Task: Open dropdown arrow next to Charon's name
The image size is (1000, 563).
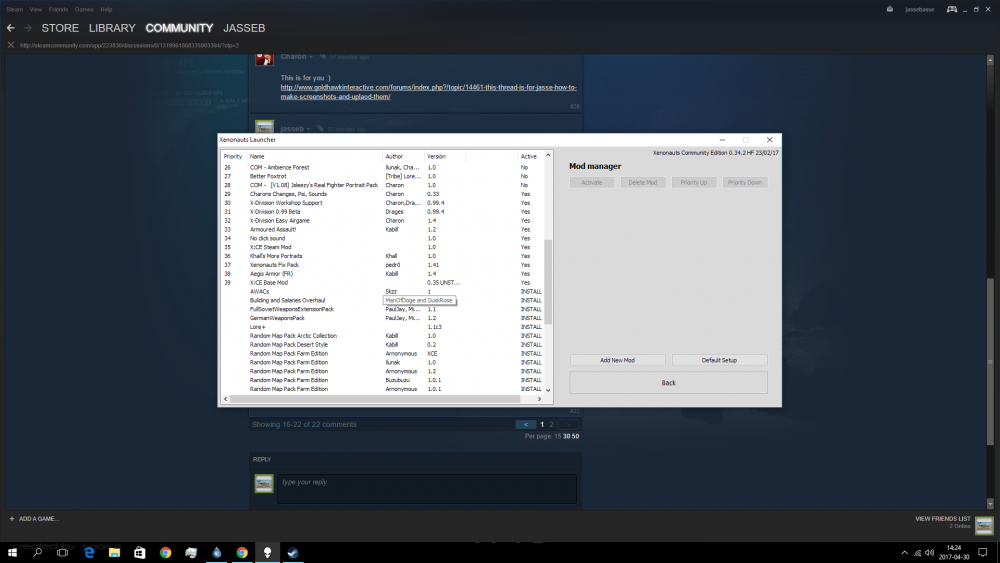Action: (x=311, y=57)
